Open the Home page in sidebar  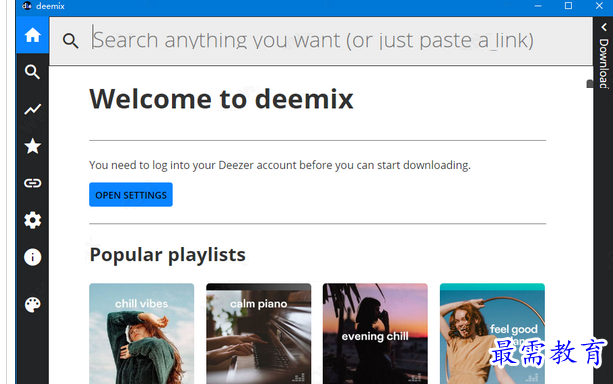click(x=32, y=35)
